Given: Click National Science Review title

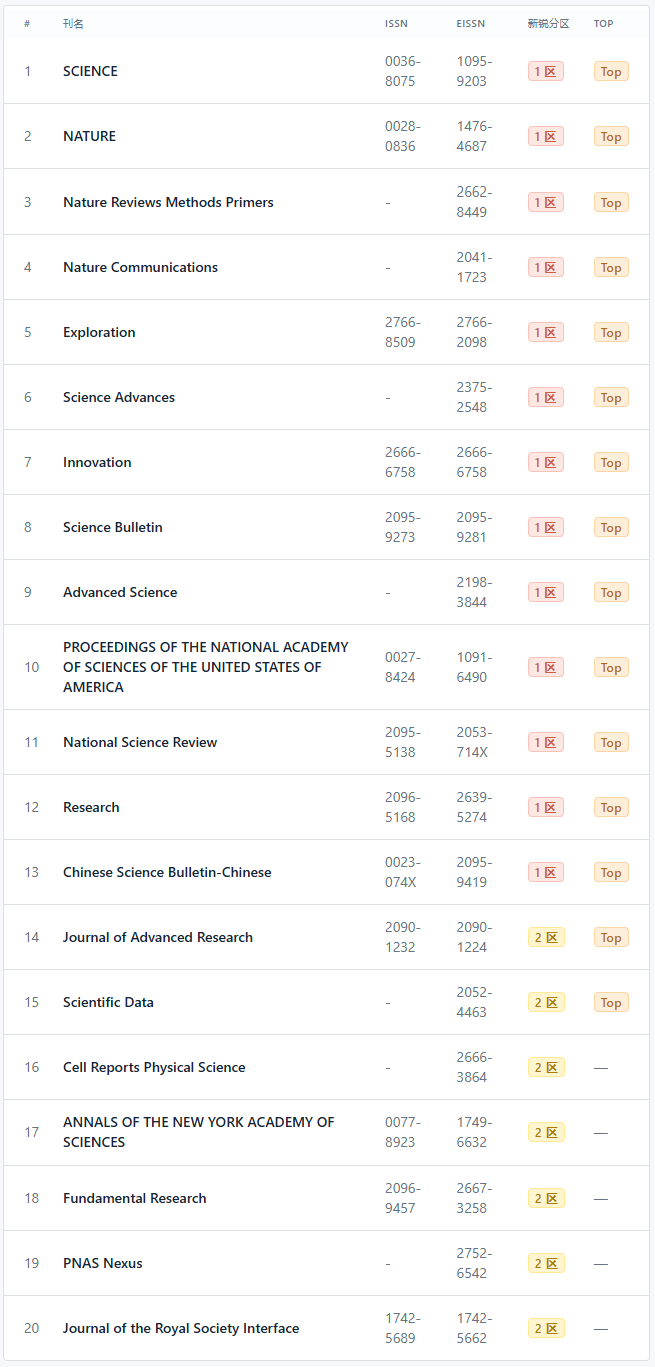Looking at the screenshot, I should click(140, 742).
